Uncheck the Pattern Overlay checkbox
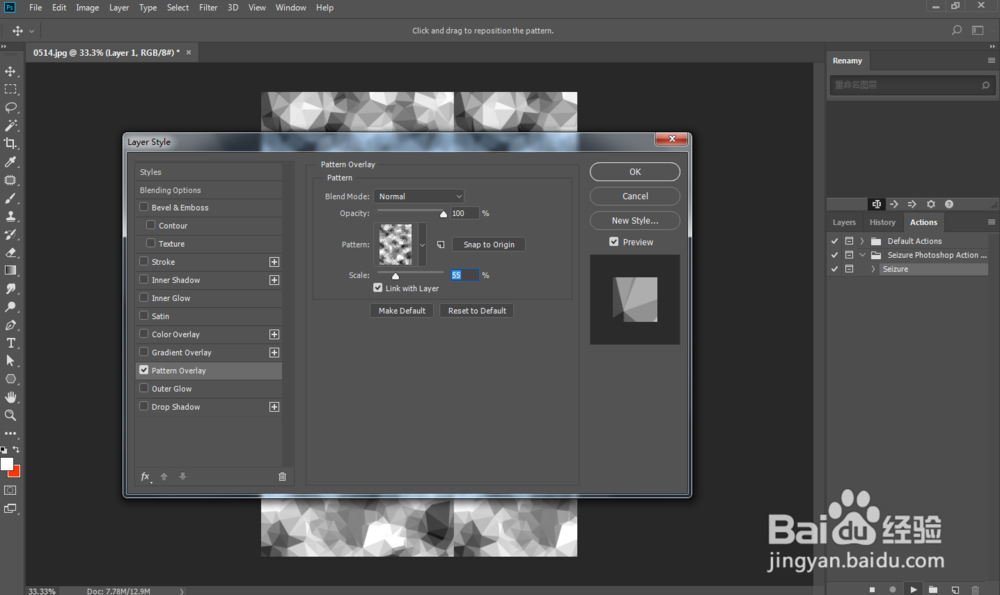The width and height of the screenshot is (1000, 595). (144, 370)
